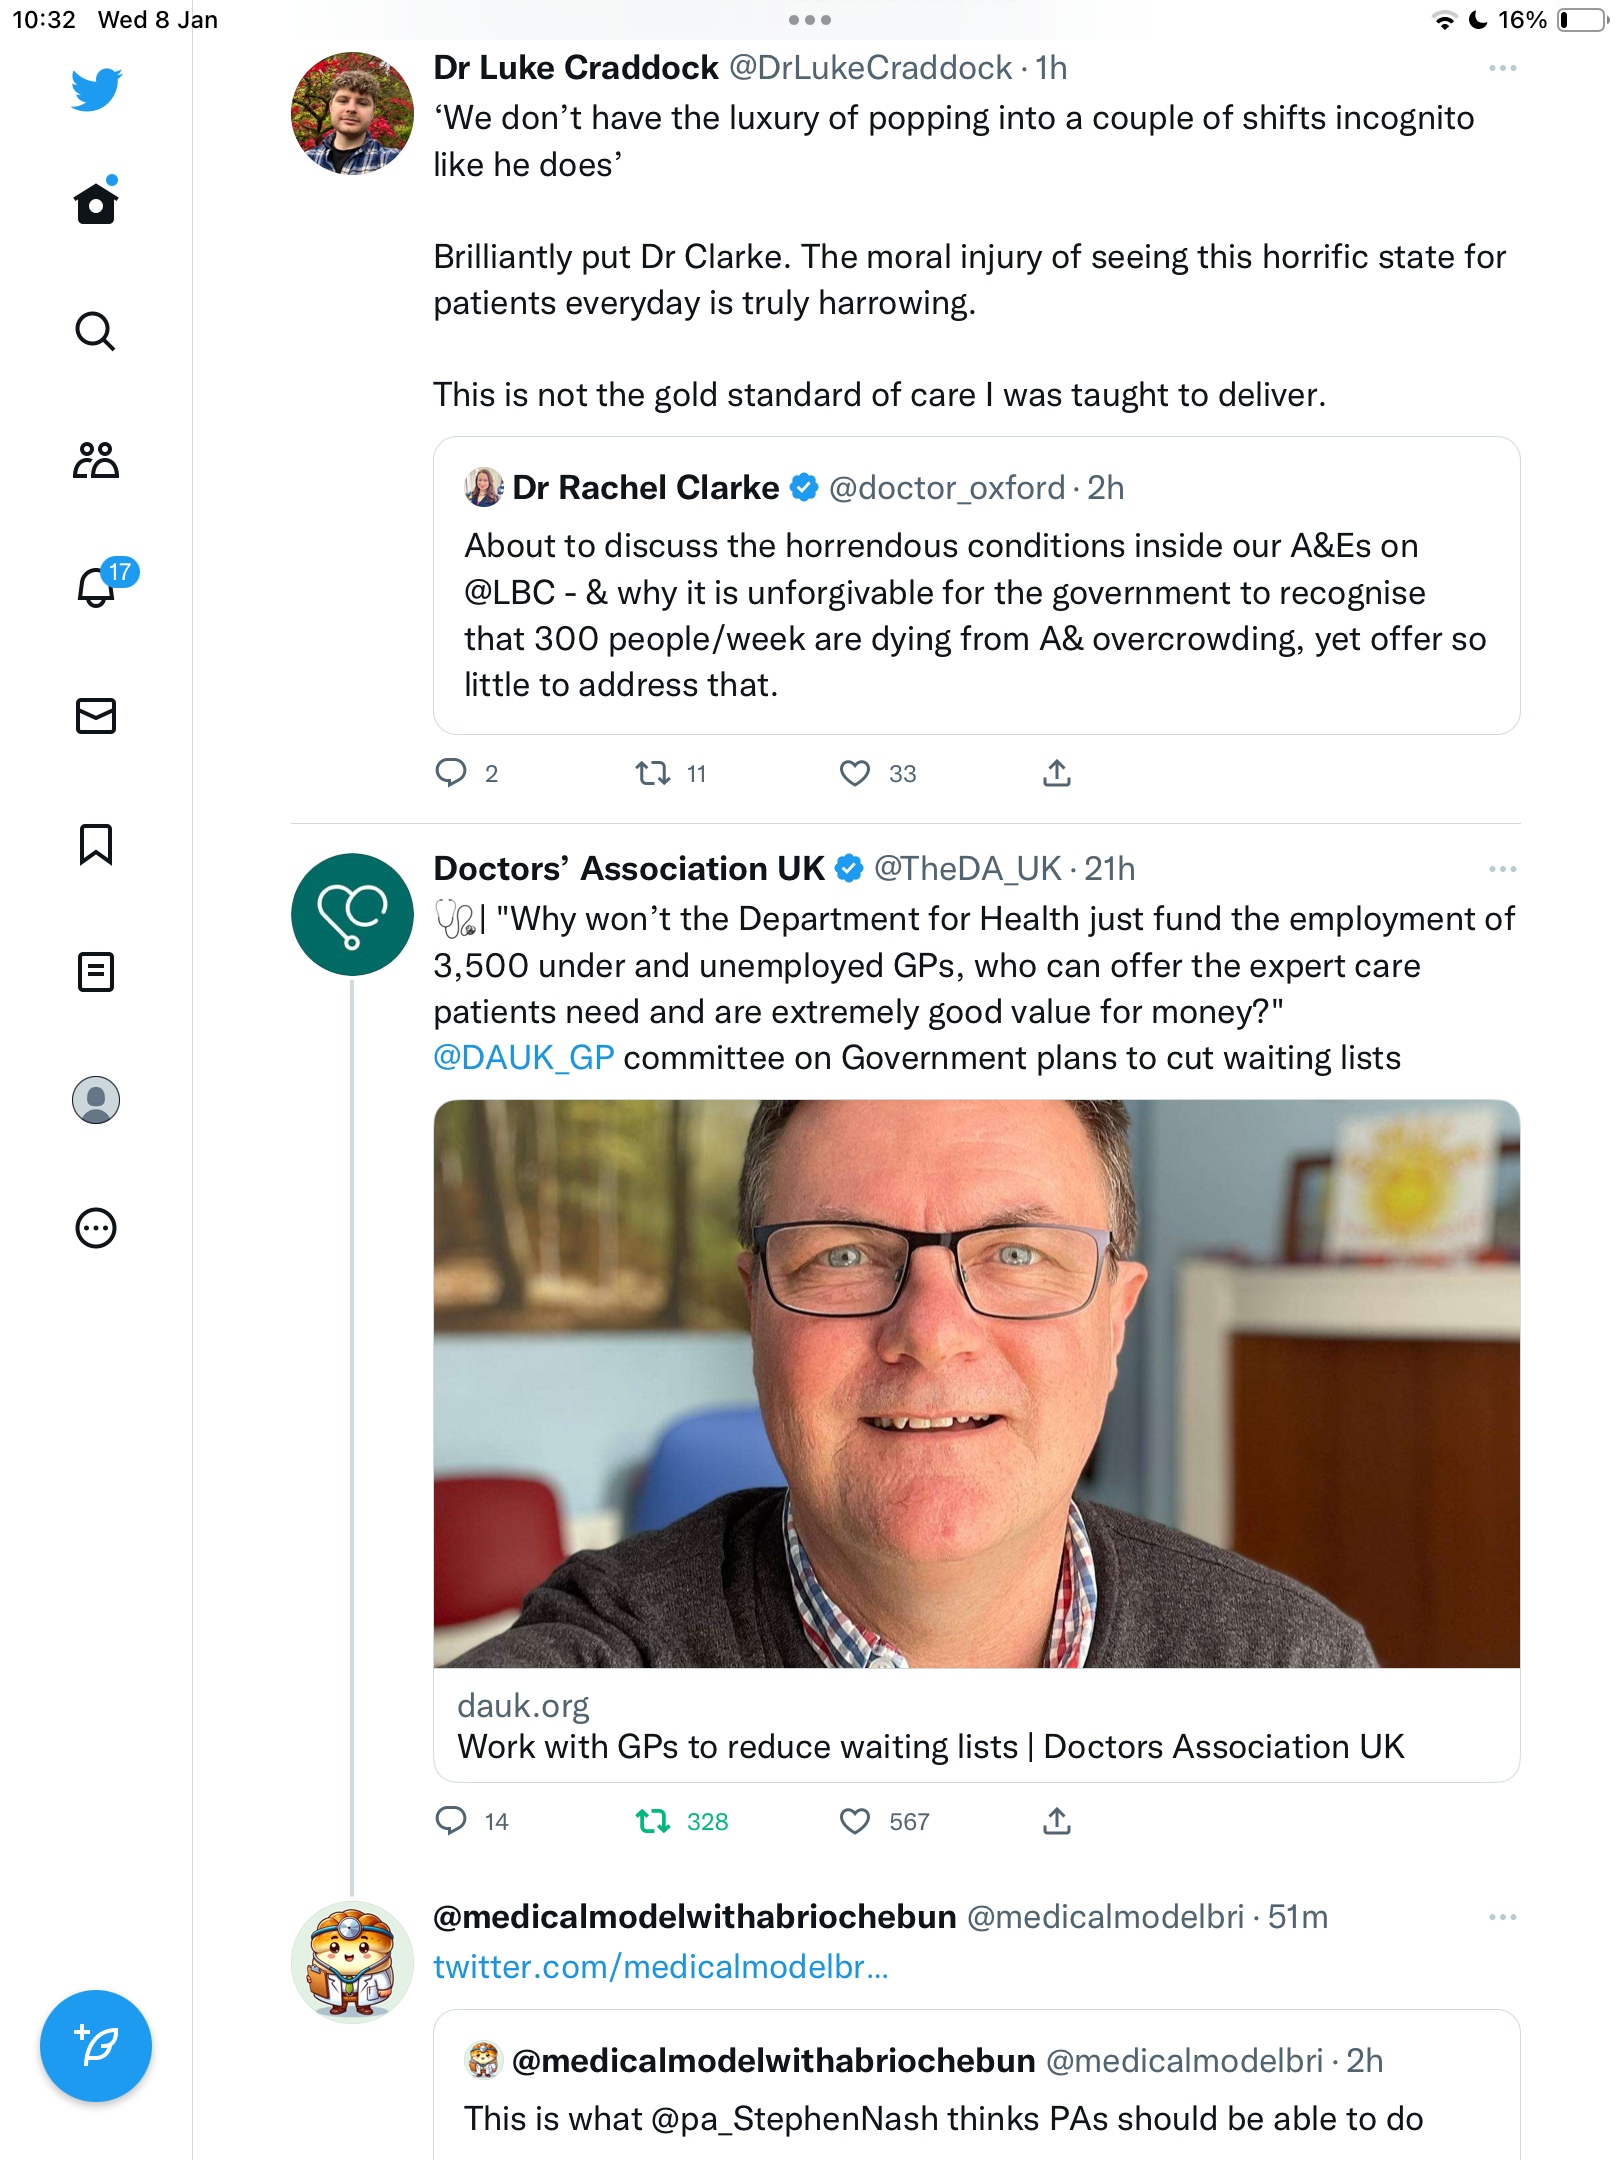1620x2160 pixels.
Task: Share Dr Luke Craddock's tweet
Action: click(1057, 773)
